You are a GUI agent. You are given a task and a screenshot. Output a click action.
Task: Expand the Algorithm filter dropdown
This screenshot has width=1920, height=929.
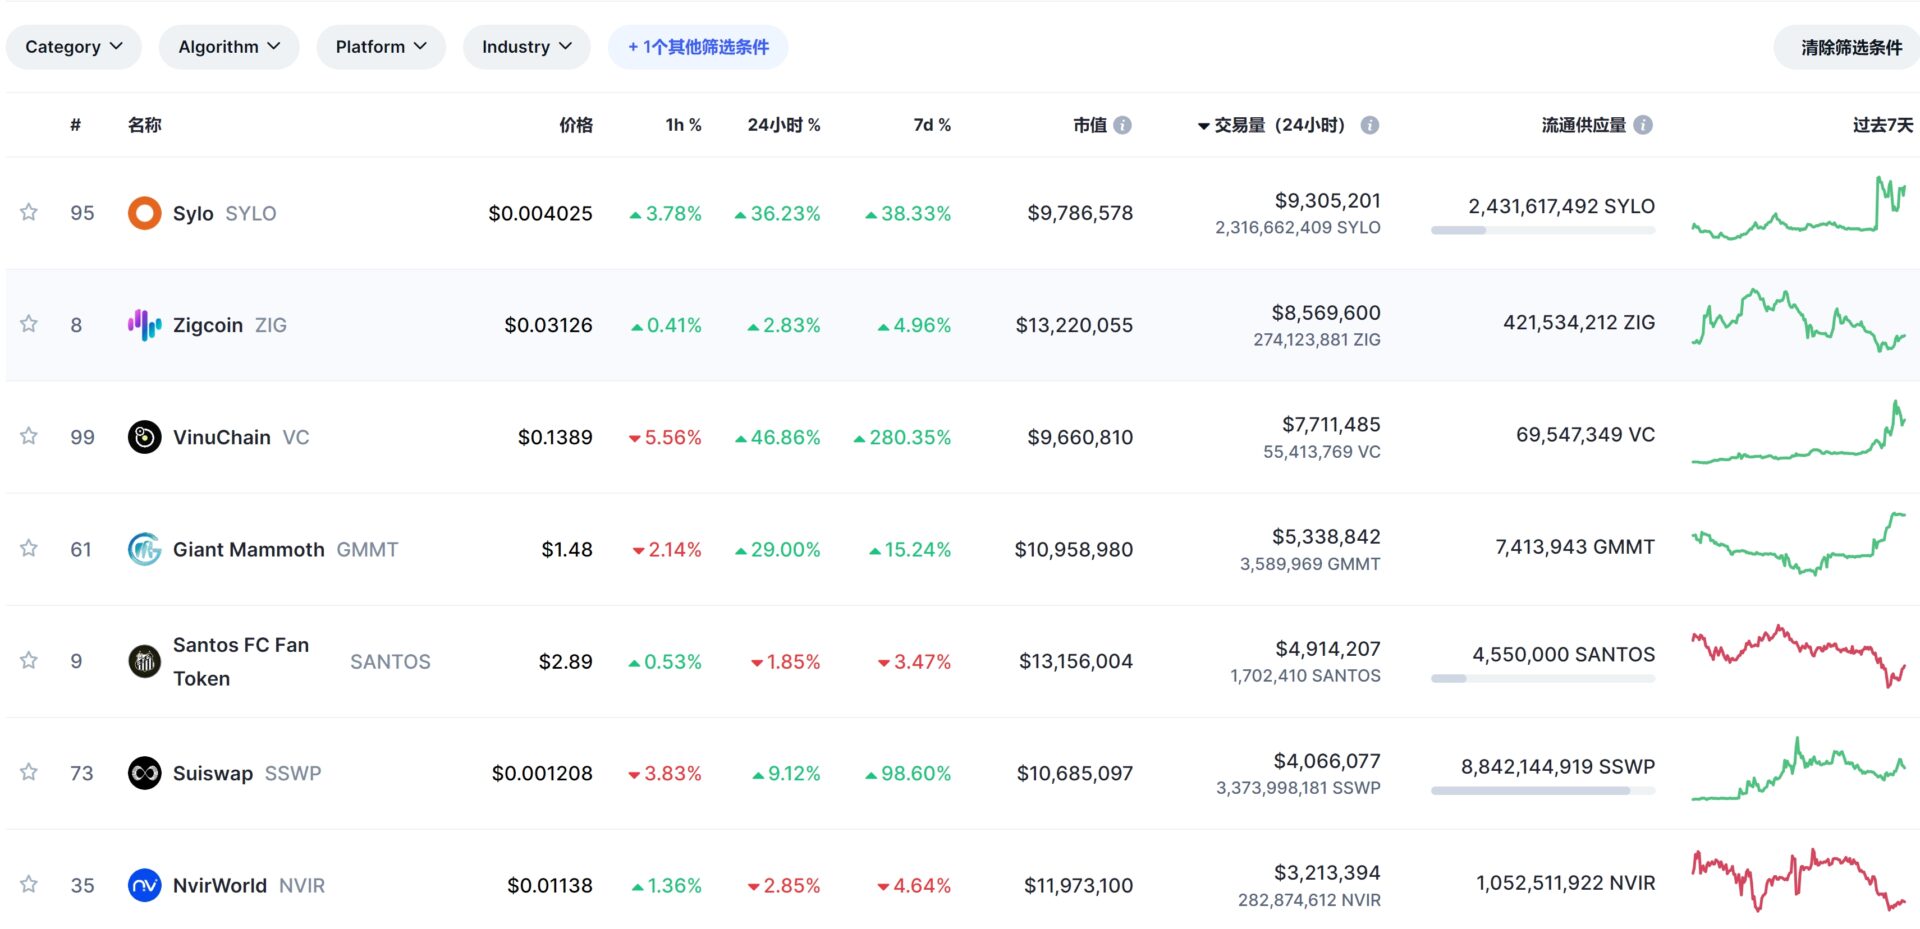[x=228, y=47]
